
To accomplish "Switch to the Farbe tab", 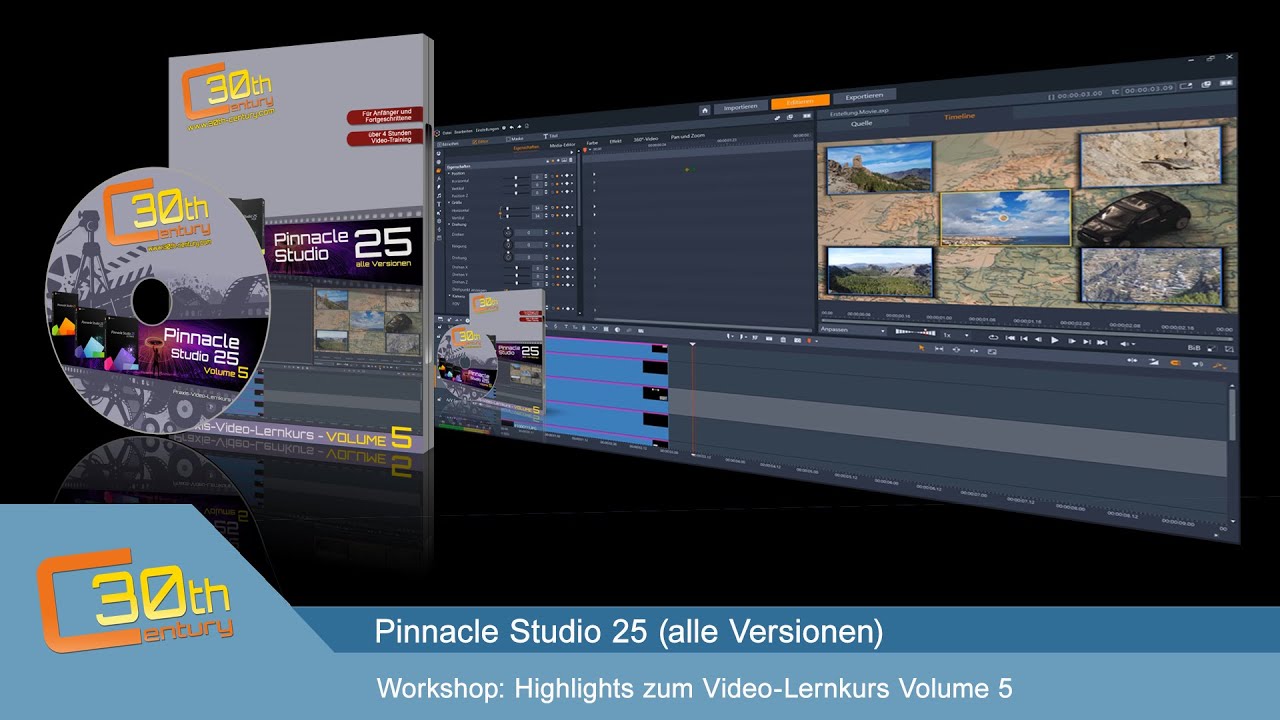I will [x=592, y=143].
